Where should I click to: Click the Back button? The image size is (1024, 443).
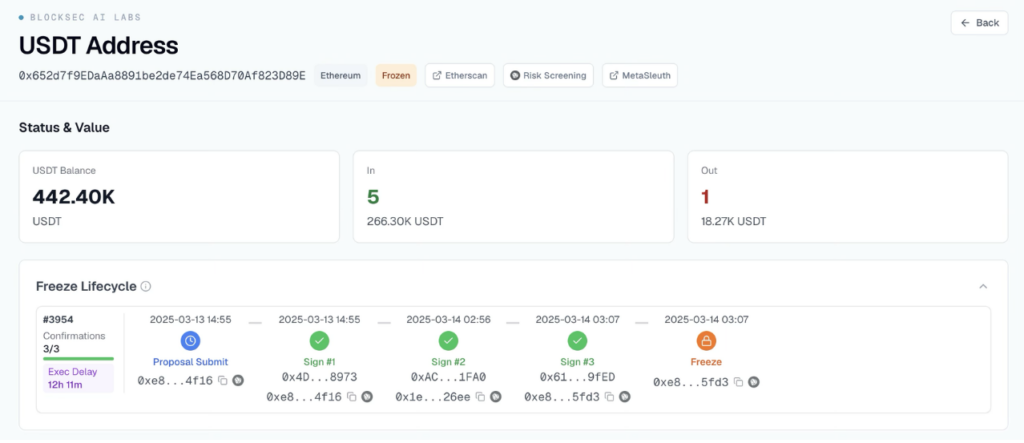[979, 23]
